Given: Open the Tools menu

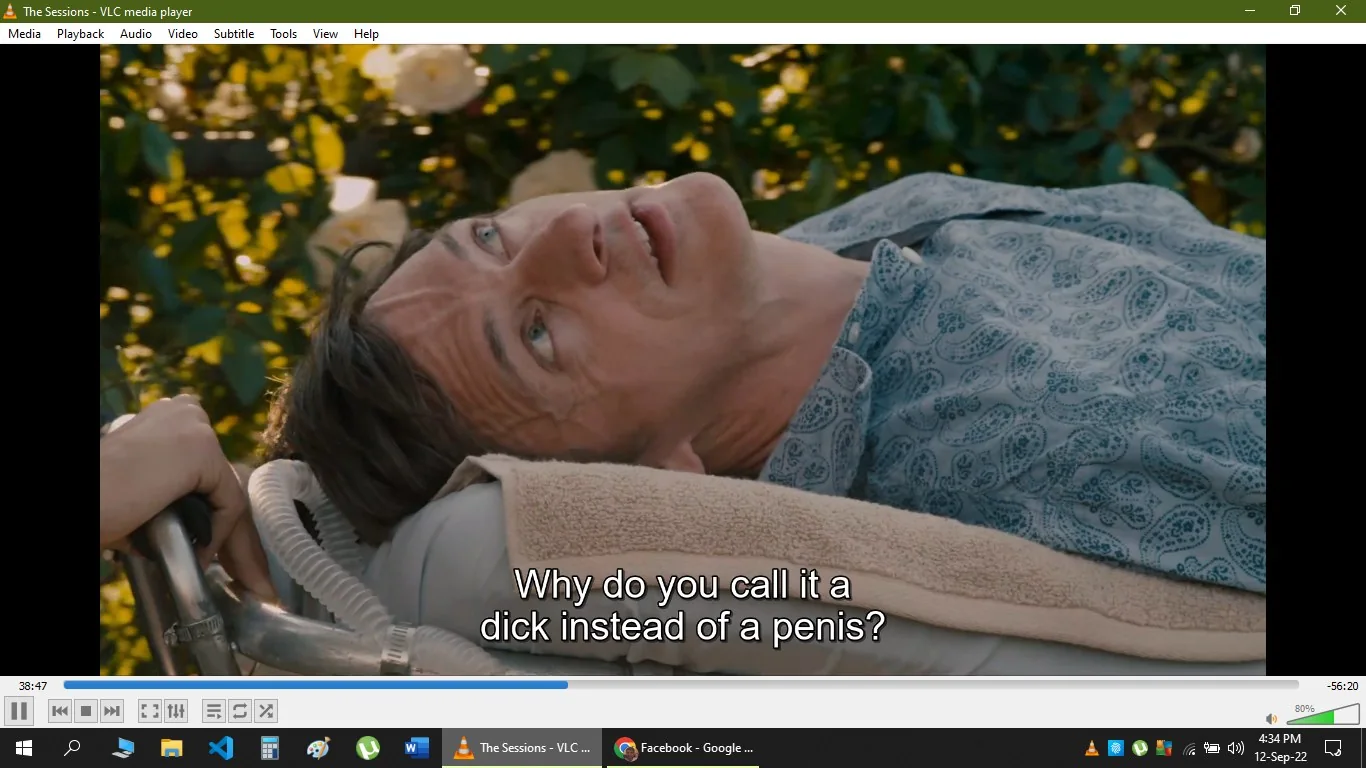Looking at the screenshot, I should [x=284, y=34].
